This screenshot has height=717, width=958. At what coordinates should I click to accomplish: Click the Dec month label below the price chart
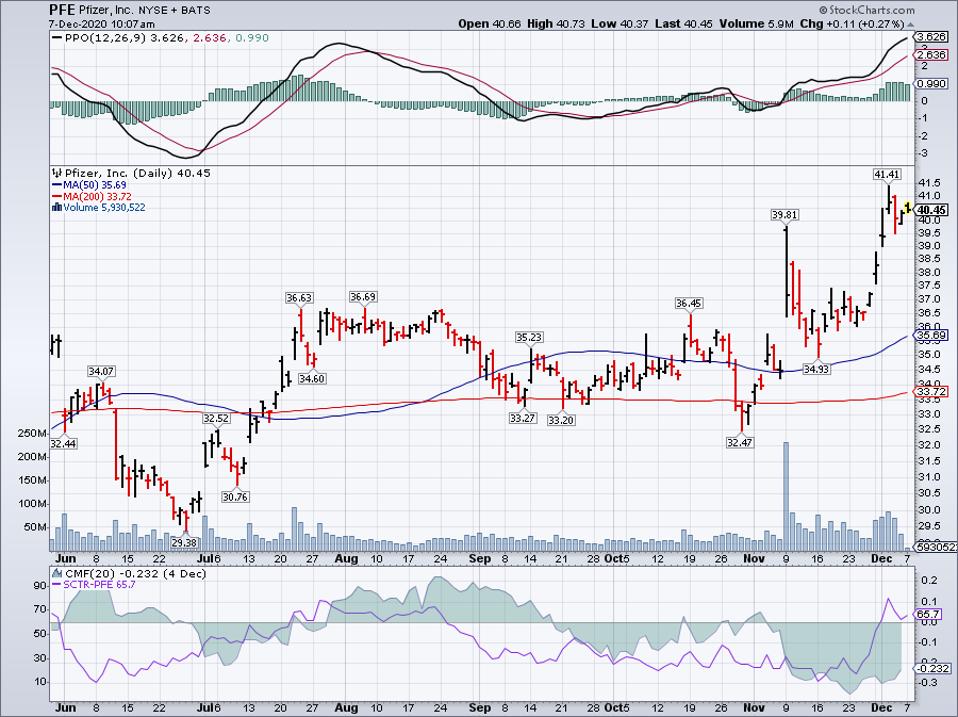coord(882,559)
